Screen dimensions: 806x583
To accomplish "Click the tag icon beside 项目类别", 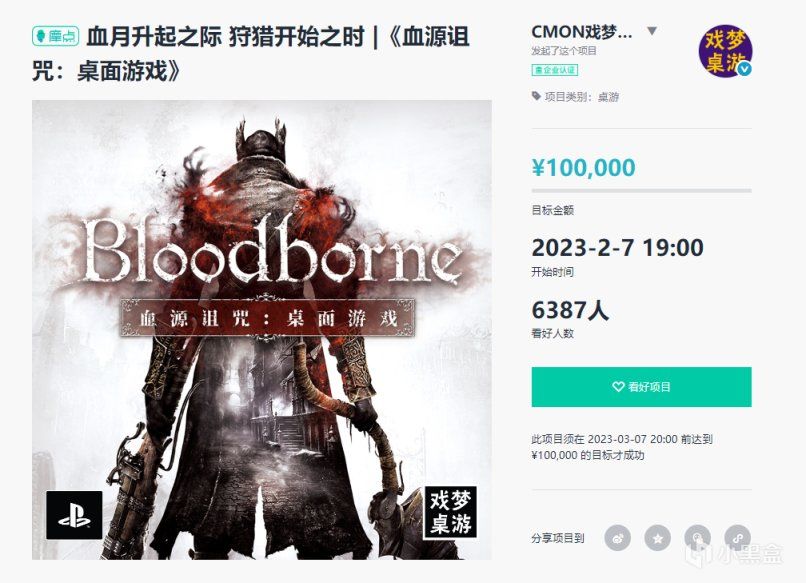I will 536,97.
